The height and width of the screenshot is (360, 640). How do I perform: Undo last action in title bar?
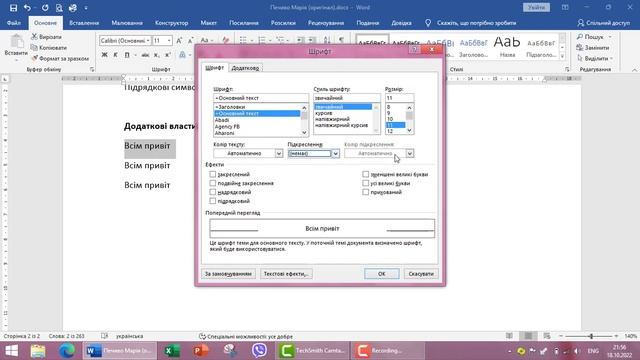27,8
